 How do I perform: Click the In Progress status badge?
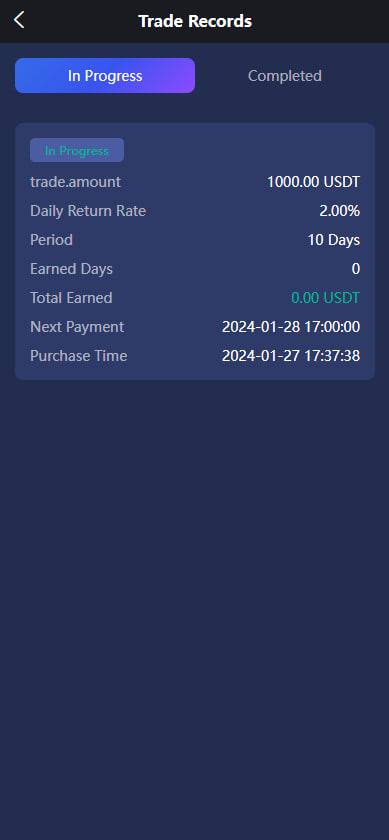click(x=77, y=151)
